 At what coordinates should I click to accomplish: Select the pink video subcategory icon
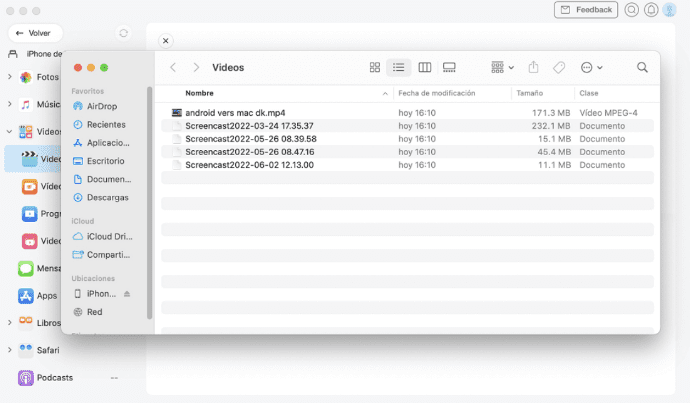point(29,241)
